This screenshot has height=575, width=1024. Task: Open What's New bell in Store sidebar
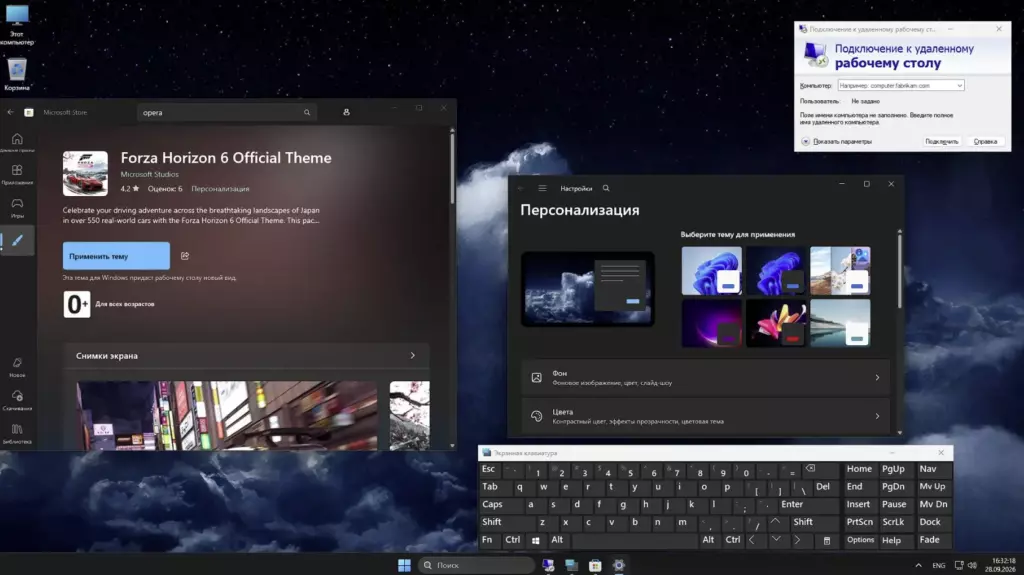pos(17,367)
